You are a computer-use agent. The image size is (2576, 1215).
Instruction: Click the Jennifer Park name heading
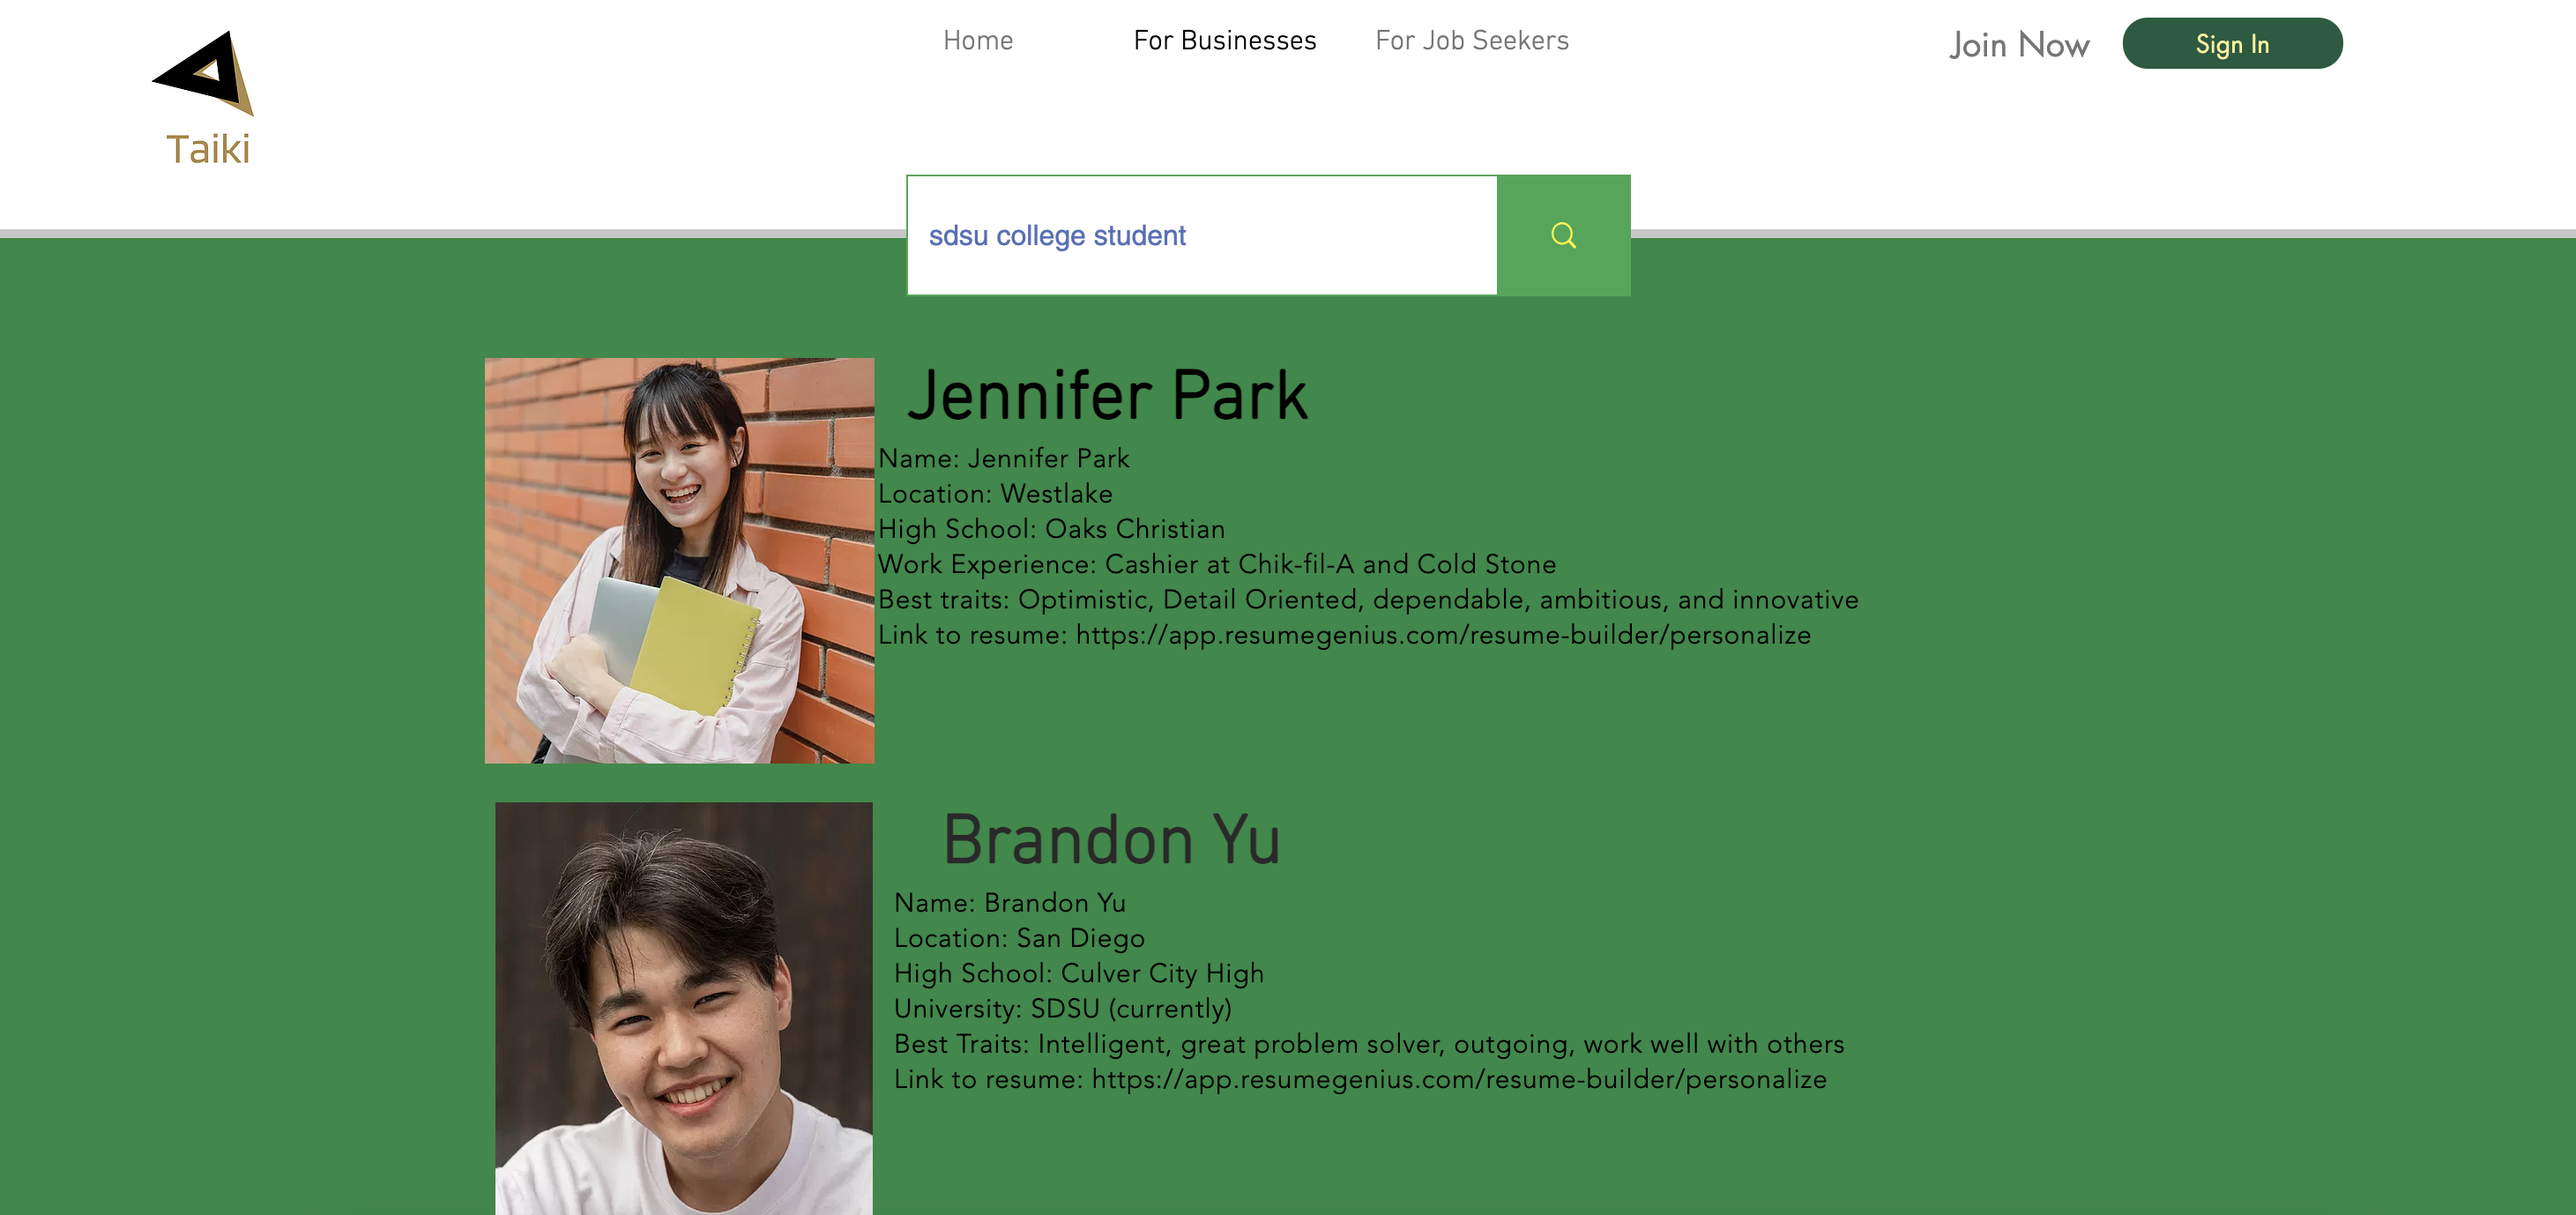click(1106, 396)
